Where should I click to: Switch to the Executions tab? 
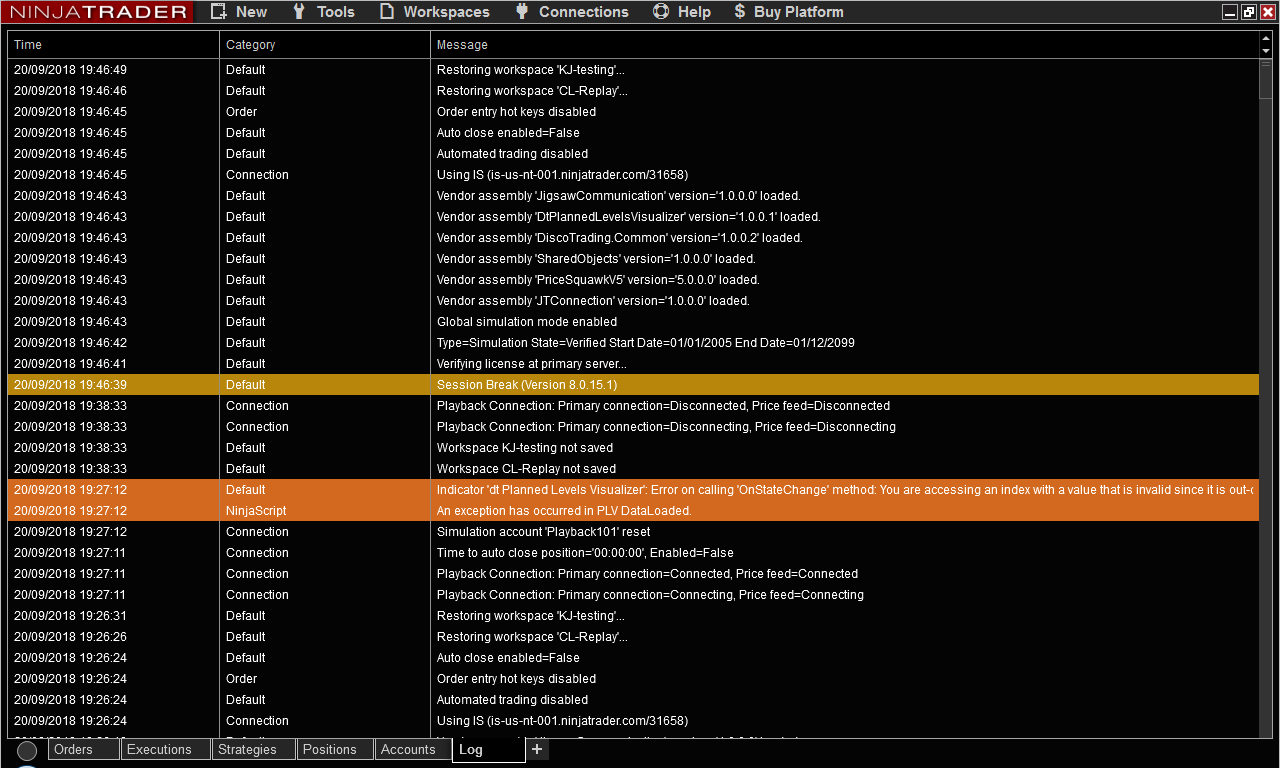click(166, 750)
